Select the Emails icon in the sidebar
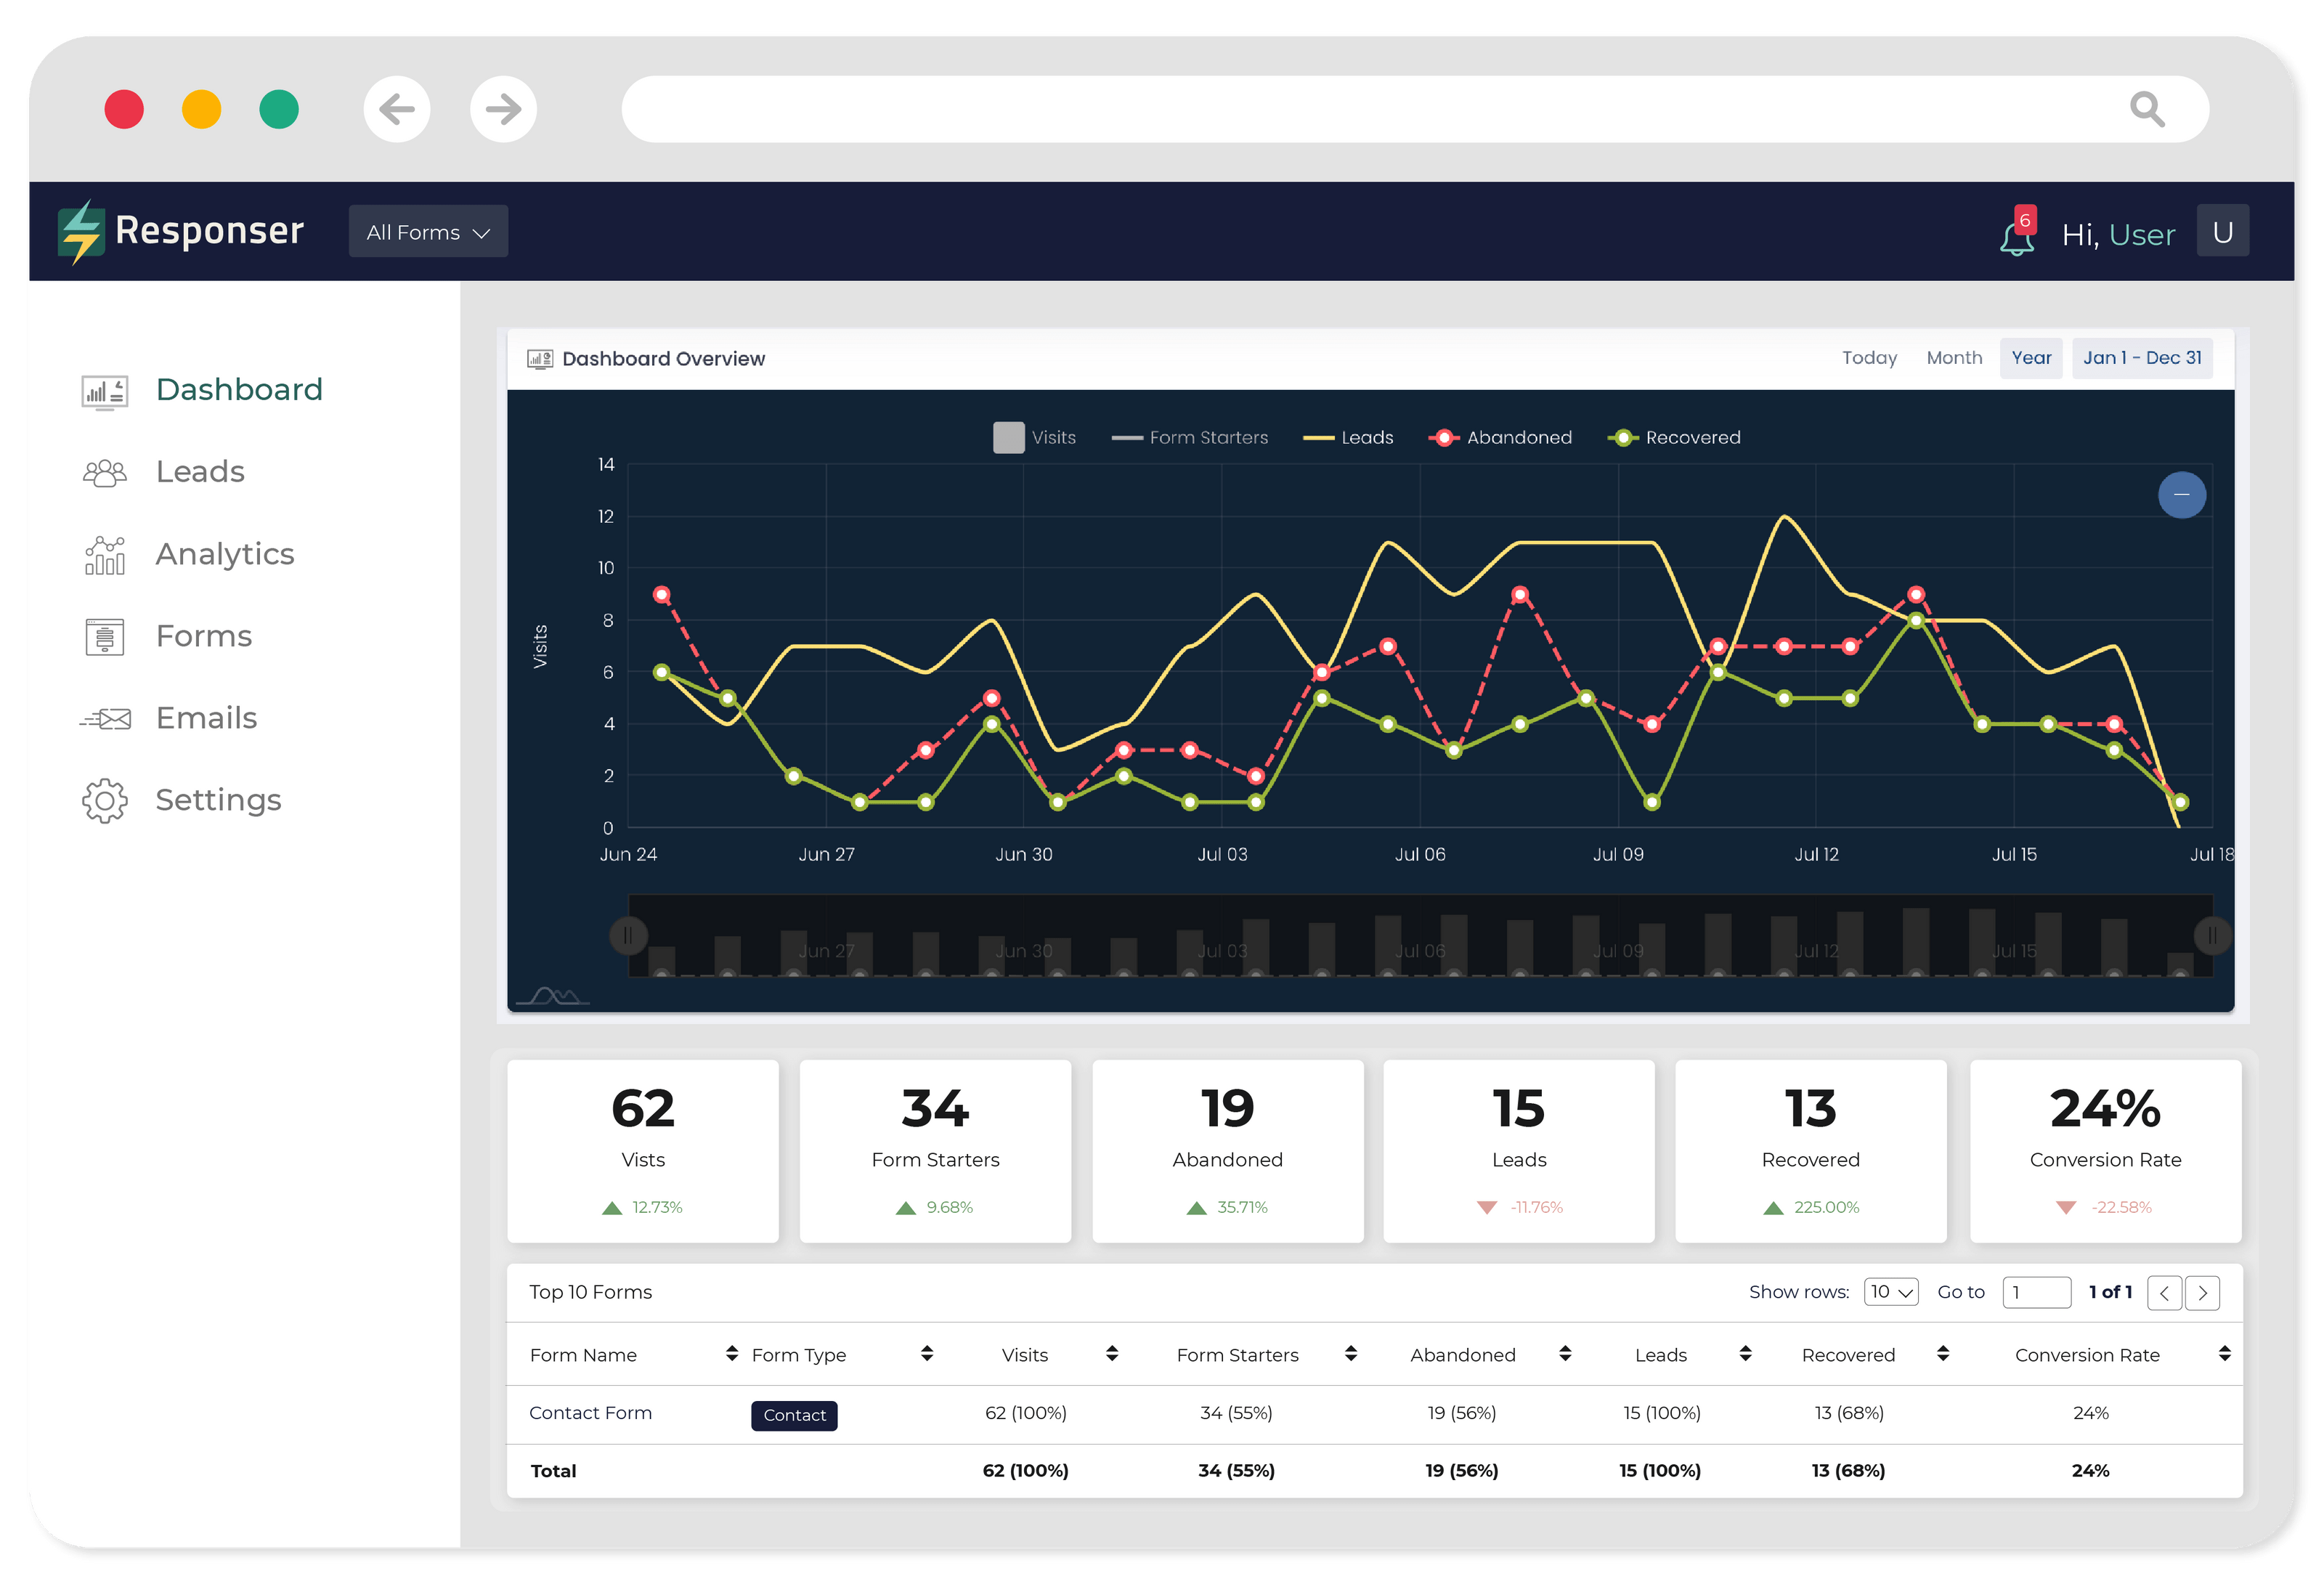 click(x=104, y=718)
